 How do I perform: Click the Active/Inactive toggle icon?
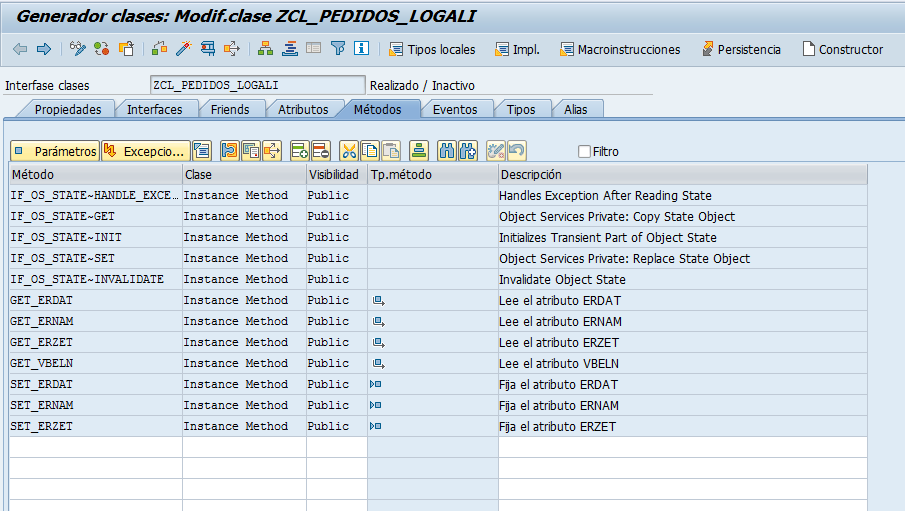point(102,49)
